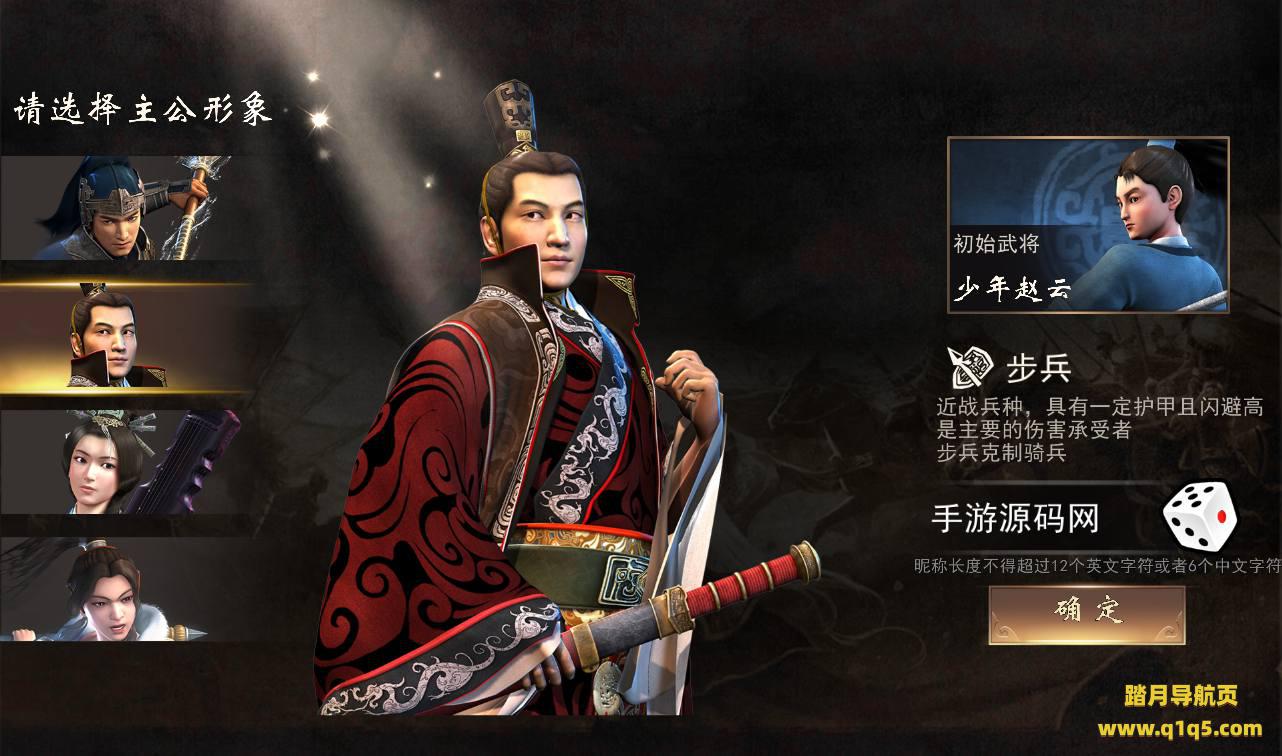Viewport: 1282px width, 756px height.
Task: Select the female character with white fur collar
Action: (x=125, y=589)
